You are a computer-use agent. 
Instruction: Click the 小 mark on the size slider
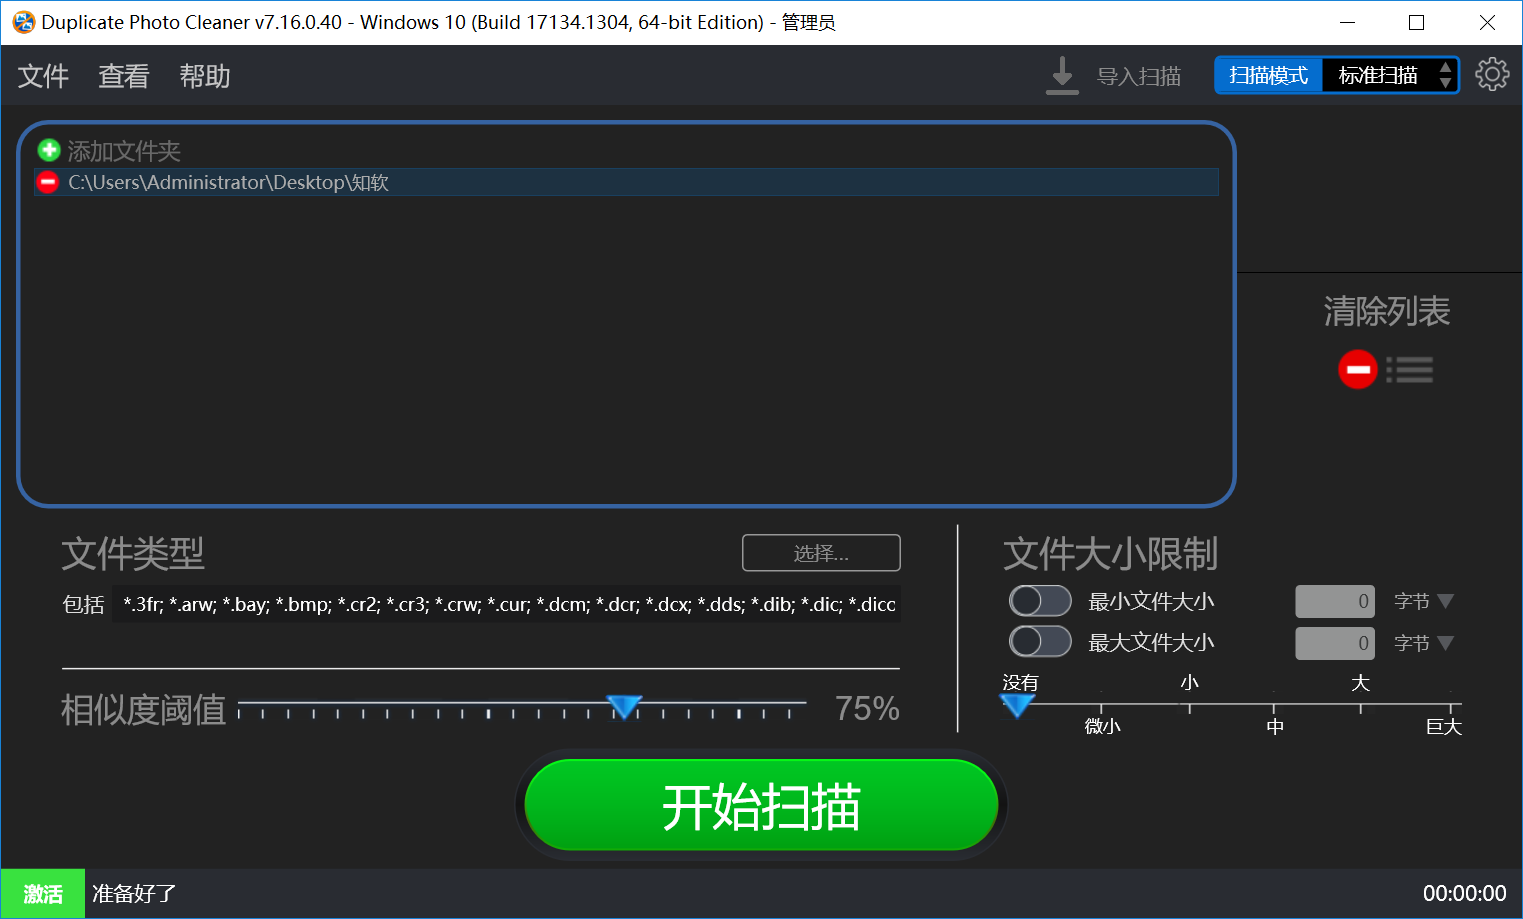[1189, 683]
